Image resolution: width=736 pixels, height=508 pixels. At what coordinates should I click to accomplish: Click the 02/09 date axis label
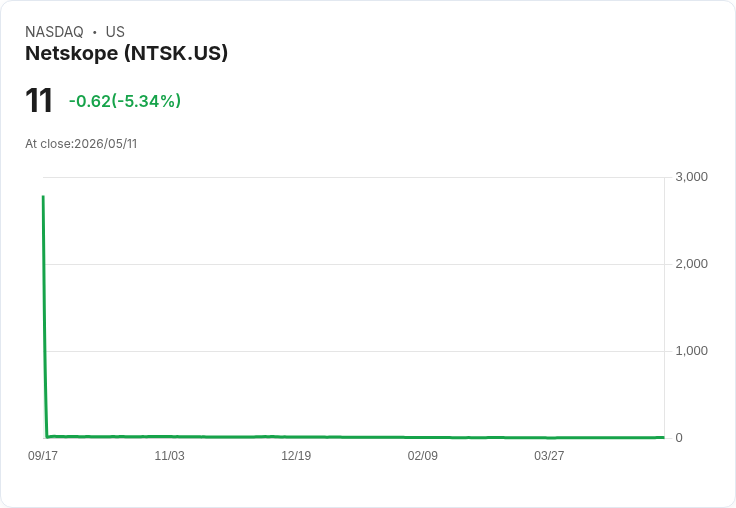[422, 455]
